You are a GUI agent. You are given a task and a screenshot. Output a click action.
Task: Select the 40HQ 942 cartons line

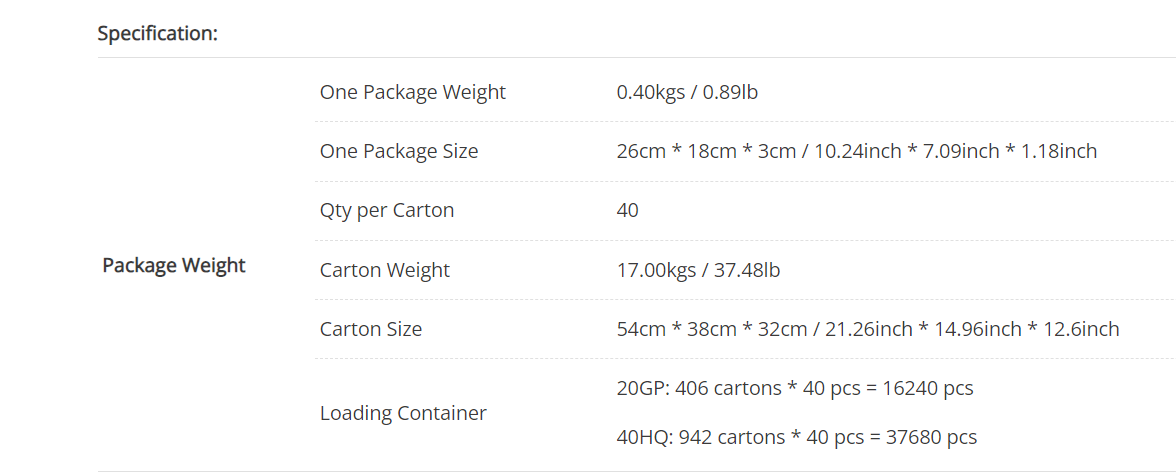[796, 437]
